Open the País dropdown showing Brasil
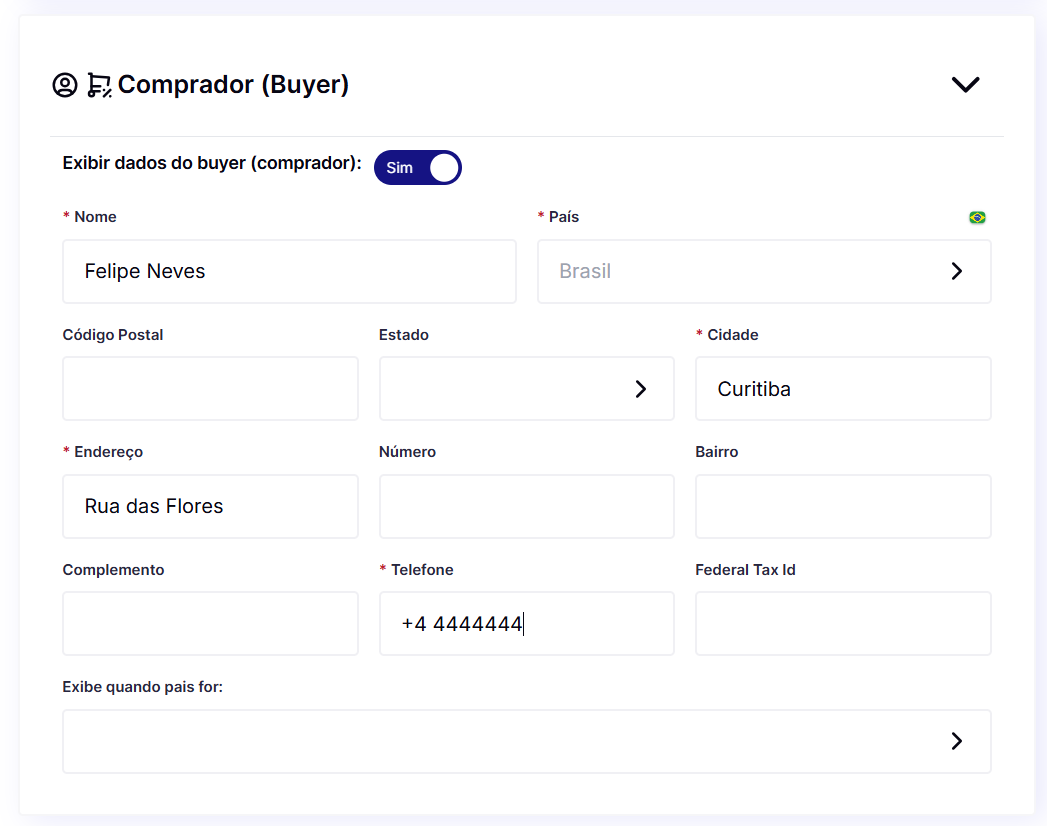Viewport: 1047px width, 826px height. (763, 271)
